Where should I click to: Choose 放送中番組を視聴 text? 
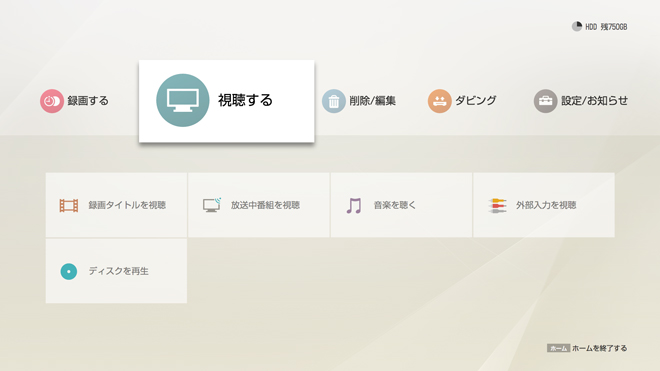pyautogui.click(x=265, y=206)
